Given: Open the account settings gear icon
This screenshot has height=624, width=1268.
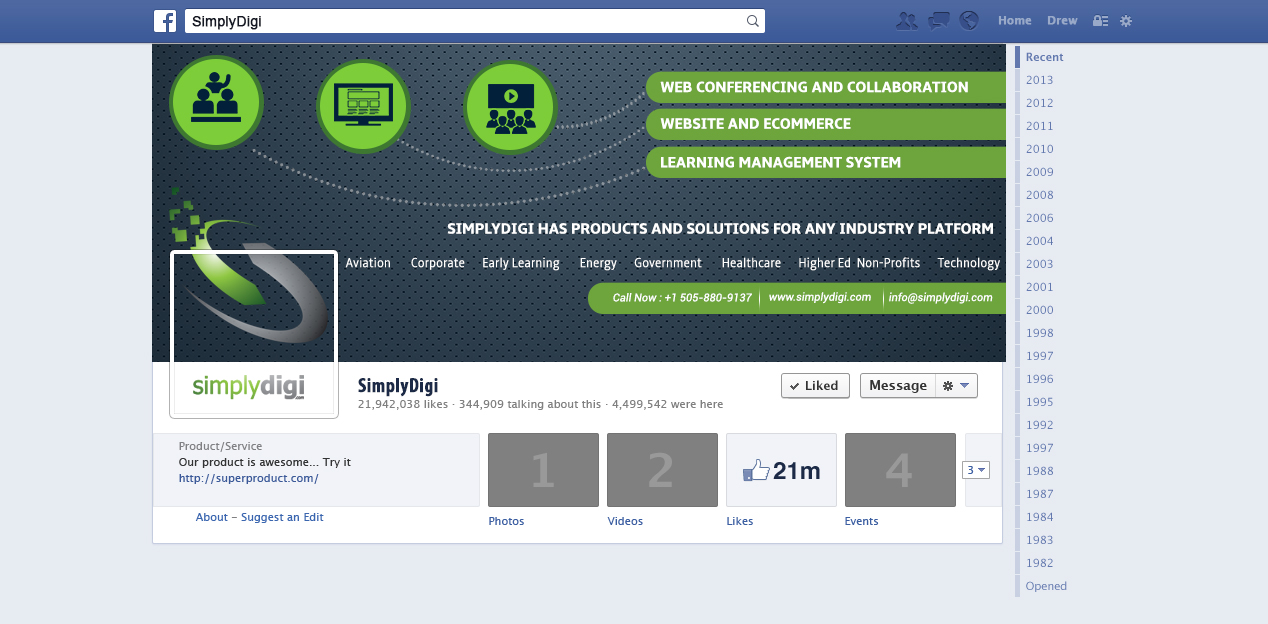Looking at the screenshot, I should click(x=1126, y=21).
